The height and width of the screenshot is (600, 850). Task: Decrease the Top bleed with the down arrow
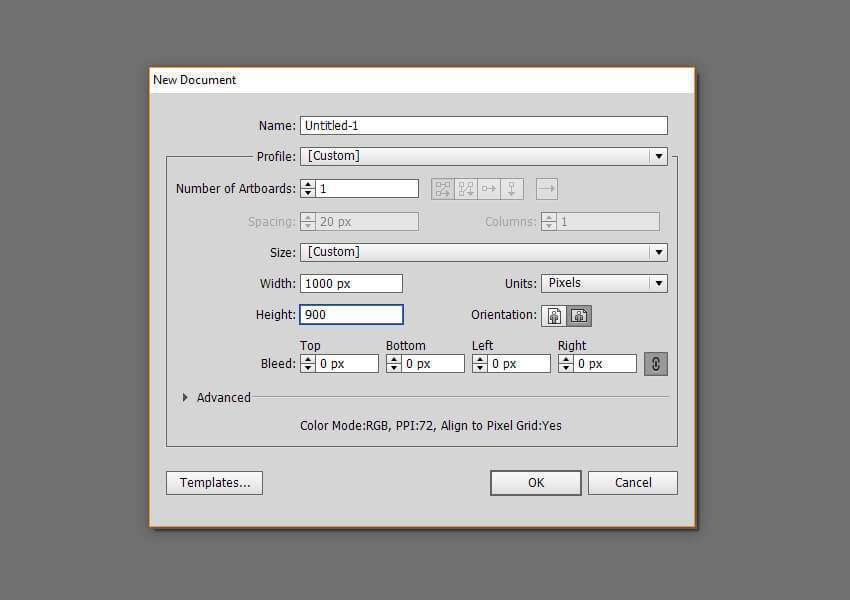308,367
